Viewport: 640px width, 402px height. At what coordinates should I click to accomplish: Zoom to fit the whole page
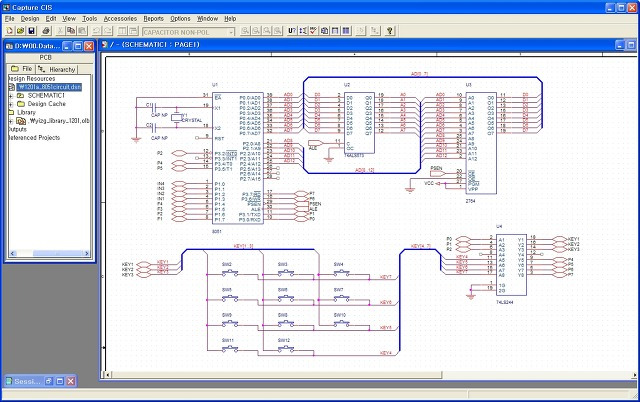tap(278, 31)
